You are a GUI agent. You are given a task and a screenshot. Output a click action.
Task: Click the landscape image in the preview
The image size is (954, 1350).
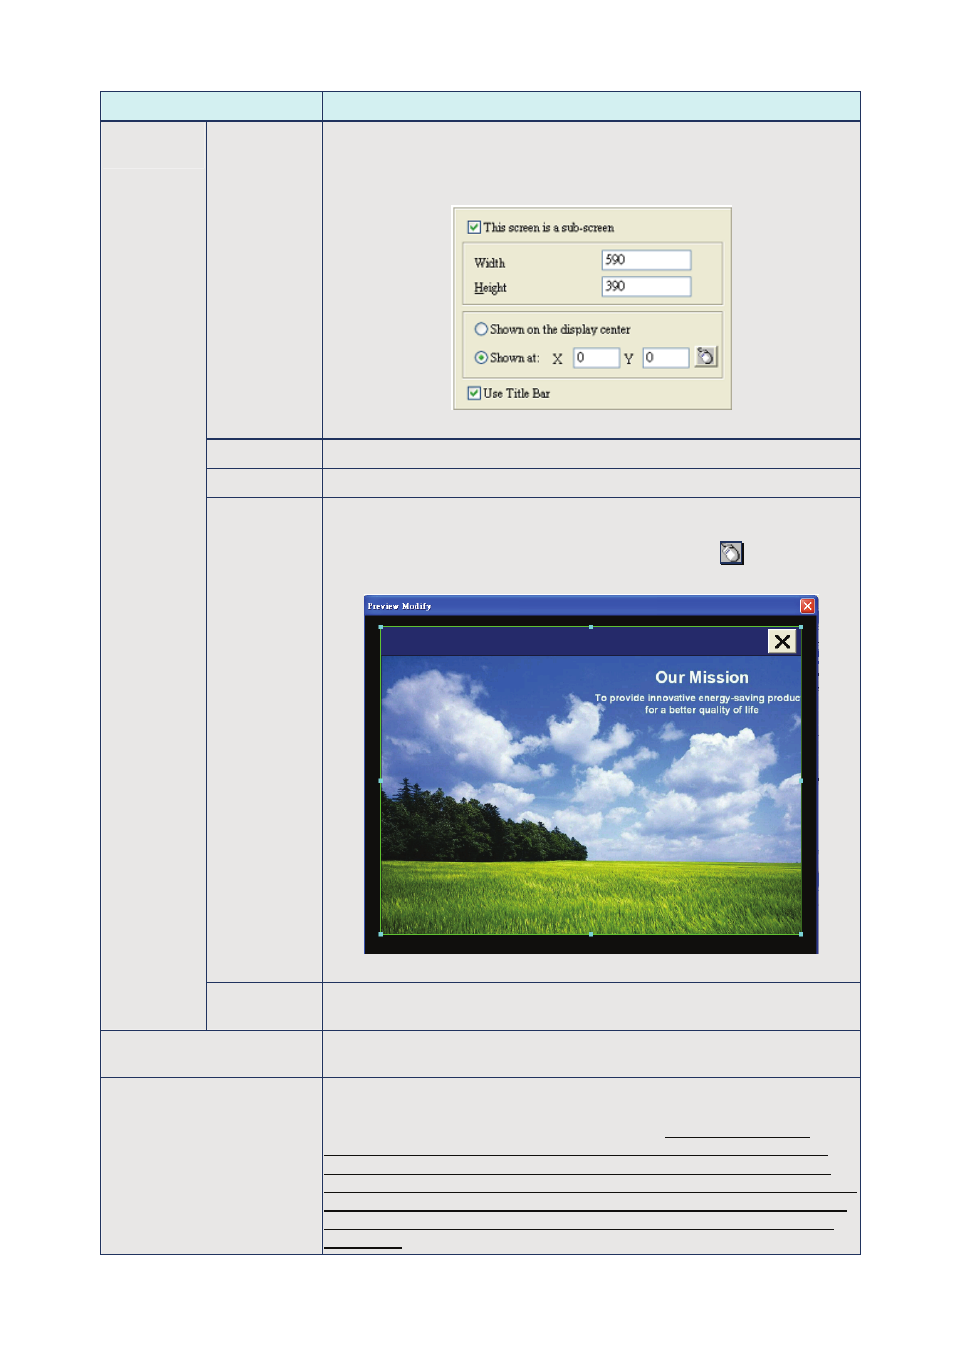591,795
